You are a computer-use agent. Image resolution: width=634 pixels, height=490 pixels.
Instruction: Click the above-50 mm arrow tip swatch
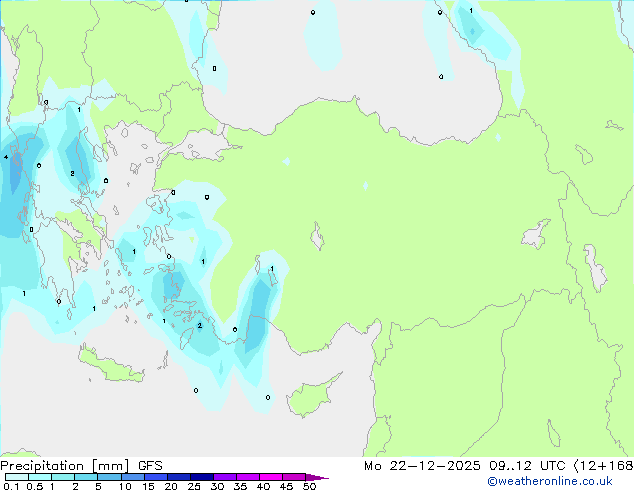coord(317,477)
